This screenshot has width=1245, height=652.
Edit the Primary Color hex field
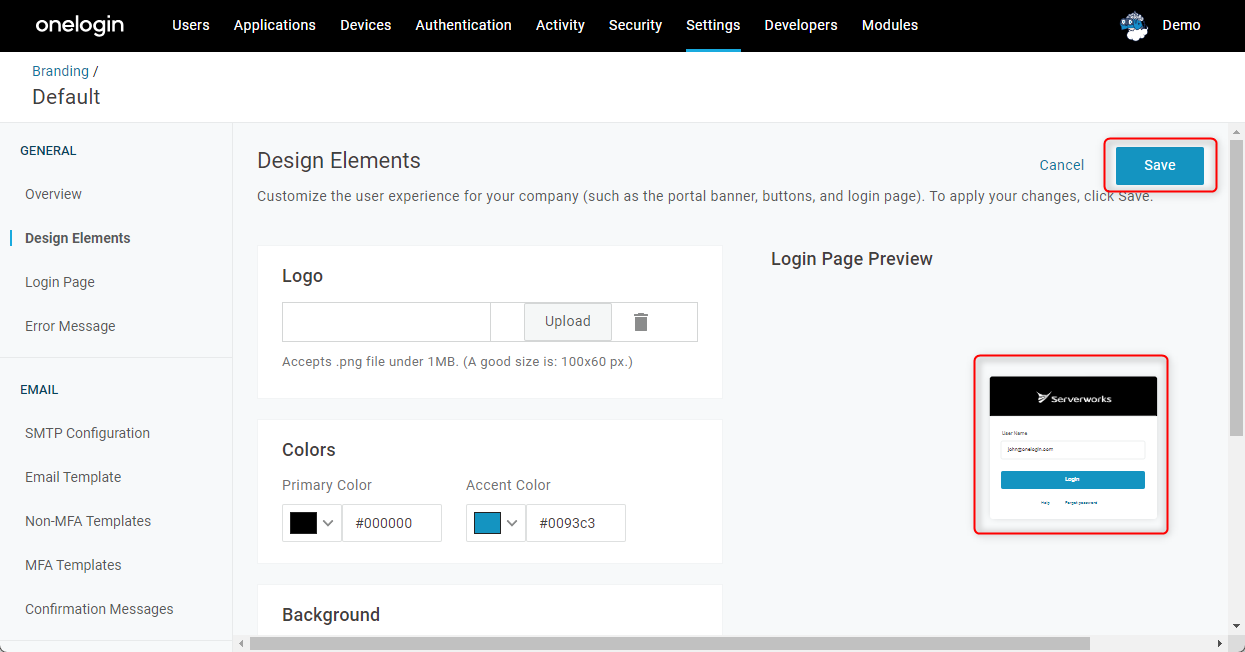tap(392, 523)
